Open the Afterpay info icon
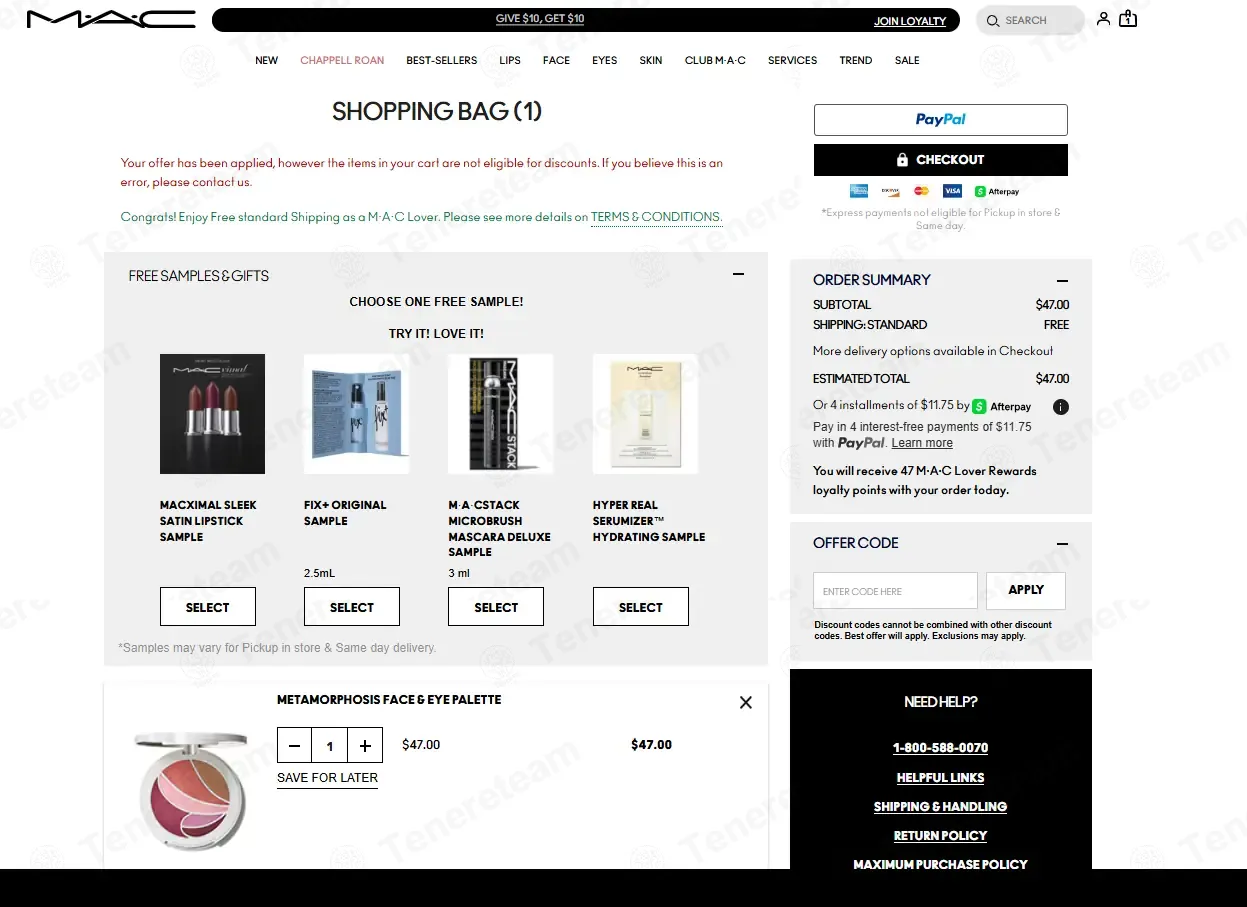1247x907 pixels. coord(1061,407)
